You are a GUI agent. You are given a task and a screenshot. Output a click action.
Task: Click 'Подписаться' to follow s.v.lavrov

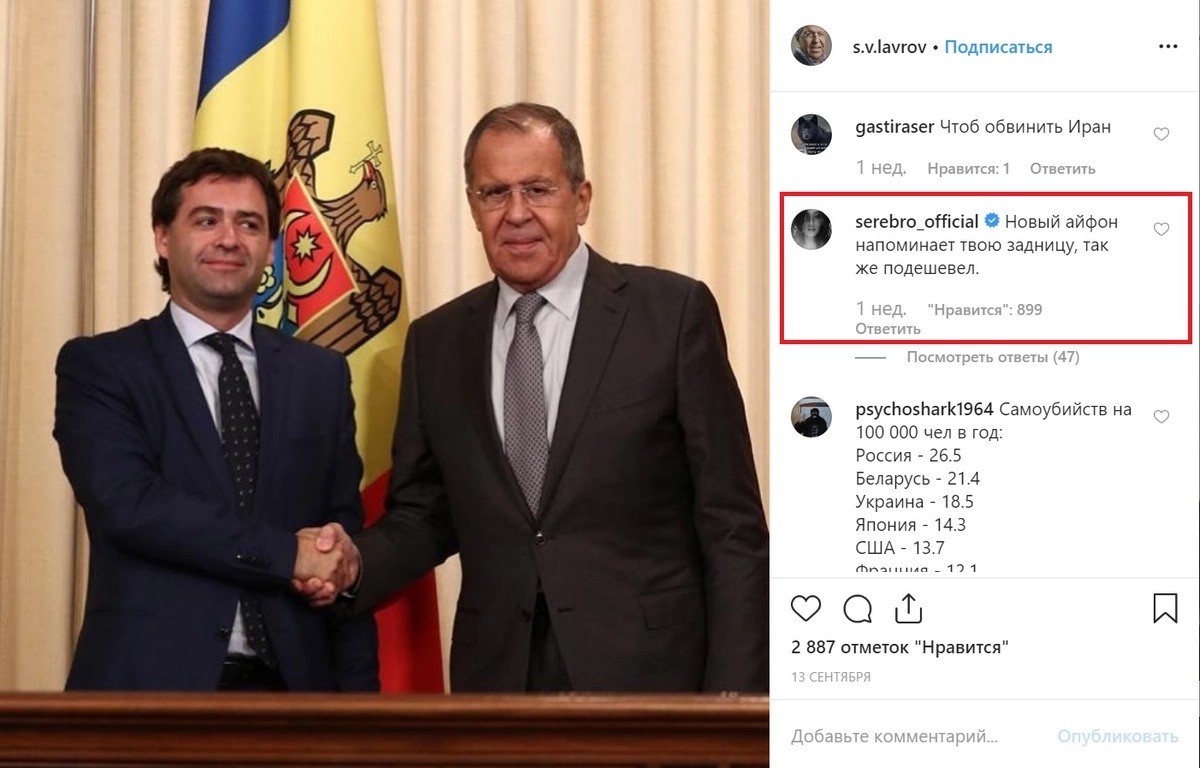point(998,47)
